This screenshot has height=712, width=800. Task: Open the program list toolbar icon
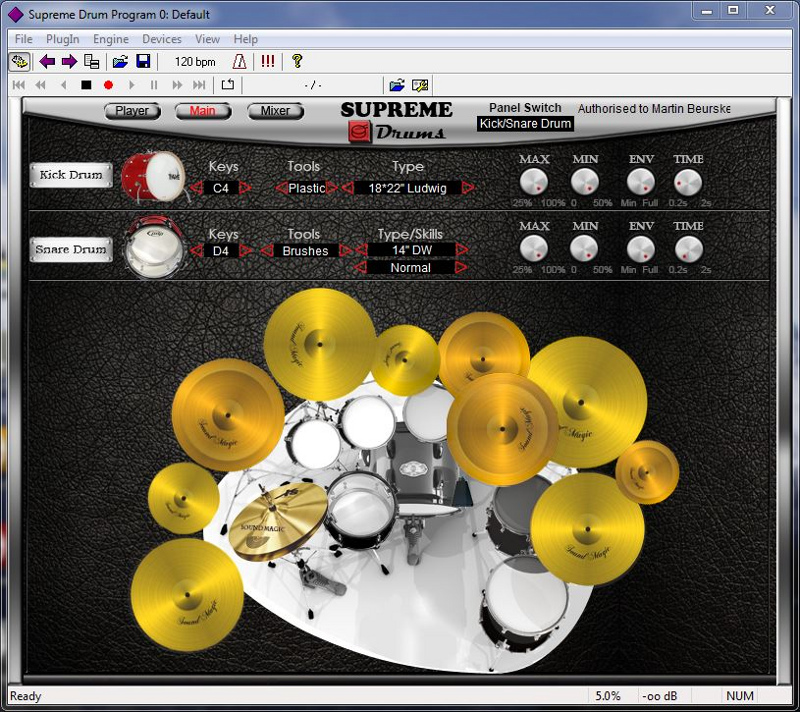pos(91,62)
